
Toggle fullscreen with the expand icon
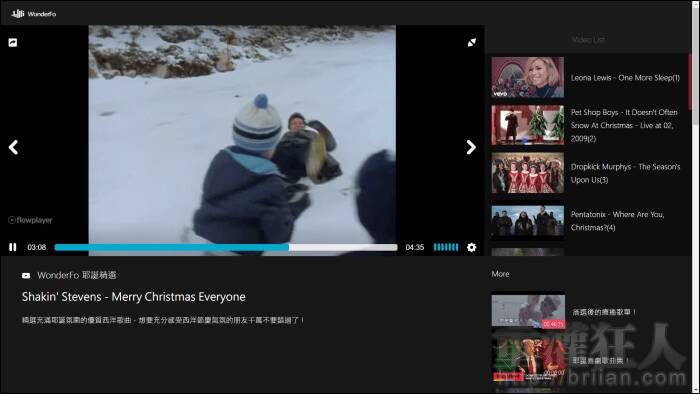(x=471, y=42)
